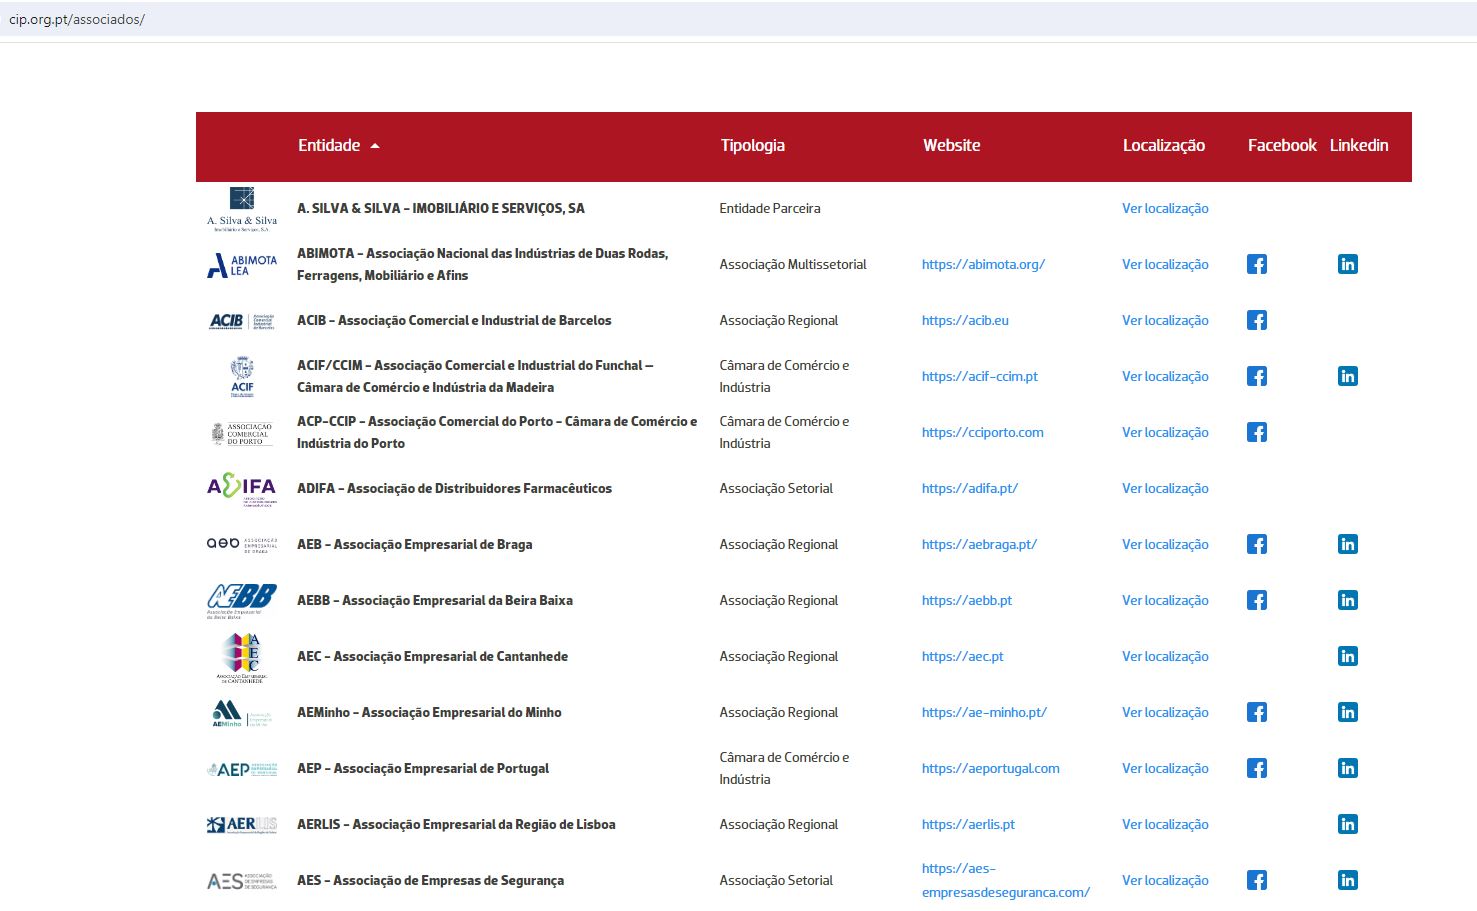The image size is (1477, 911).
Task: Click 'A. SILVA & SILVA – IMOBILIÁRIO E SERVIÇOS, SA'
Action: (x=441, y=208)
